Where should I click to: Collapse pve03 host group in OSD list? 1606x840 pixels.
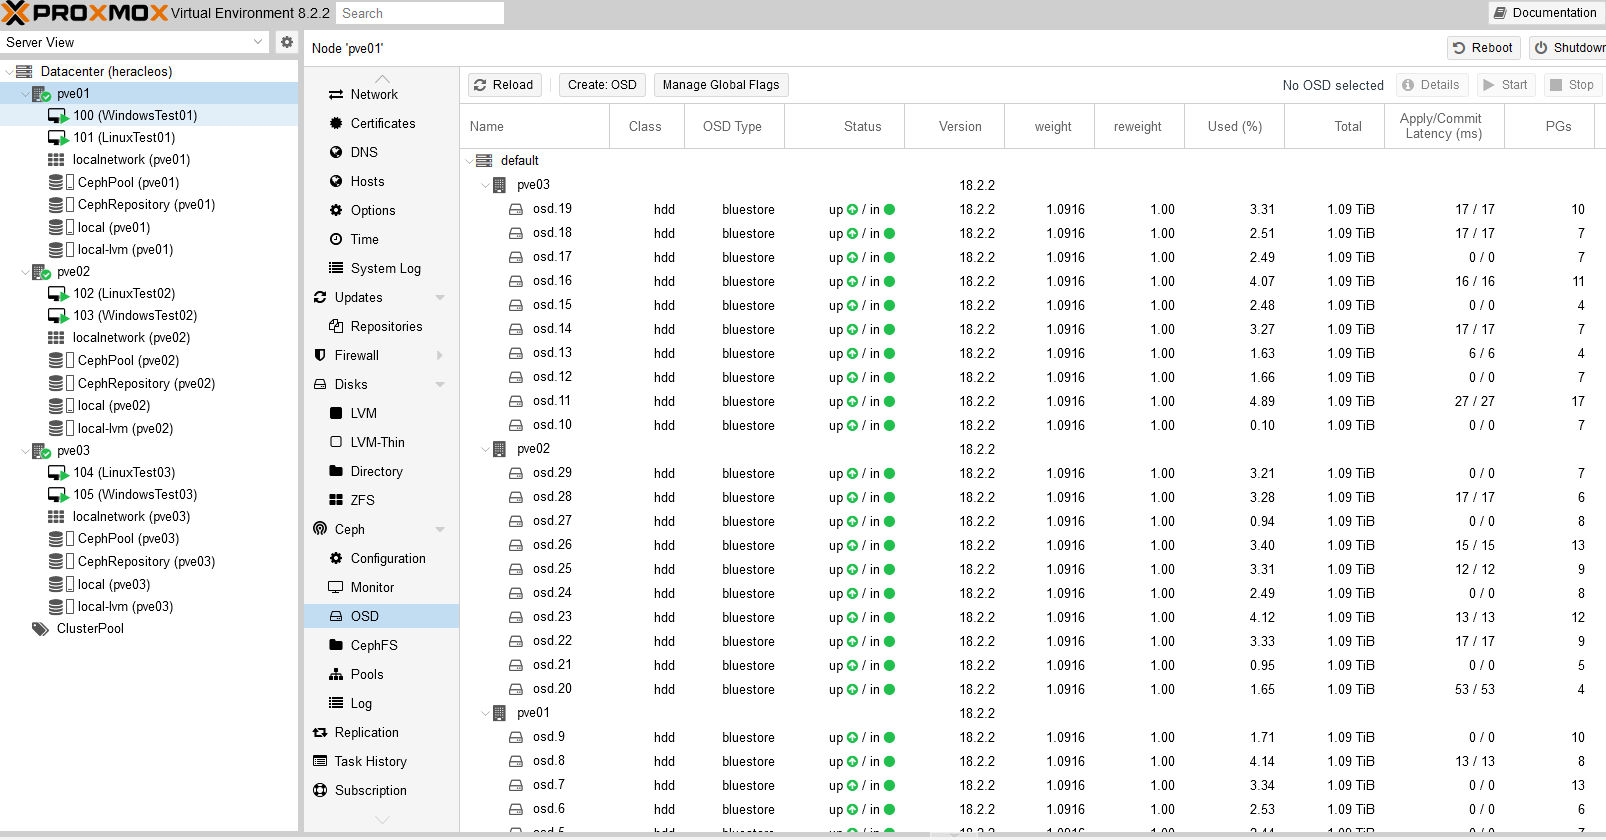point(486,185)
